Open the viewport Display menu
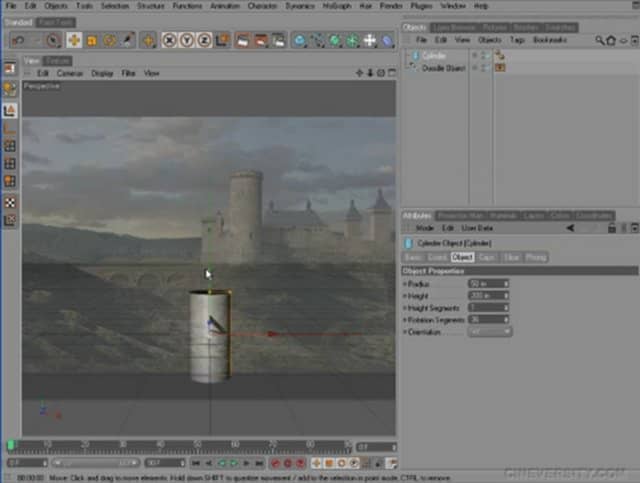 click(102, 73)
